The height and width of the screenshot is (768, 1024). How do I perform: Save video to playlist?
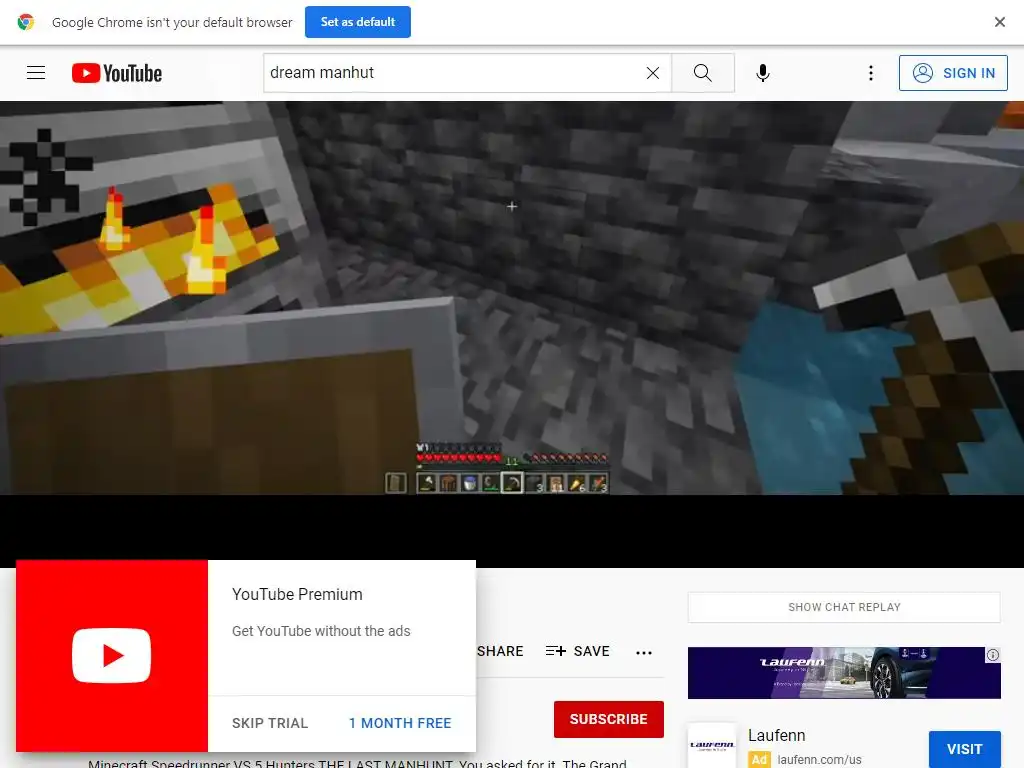tap(577, 651)
